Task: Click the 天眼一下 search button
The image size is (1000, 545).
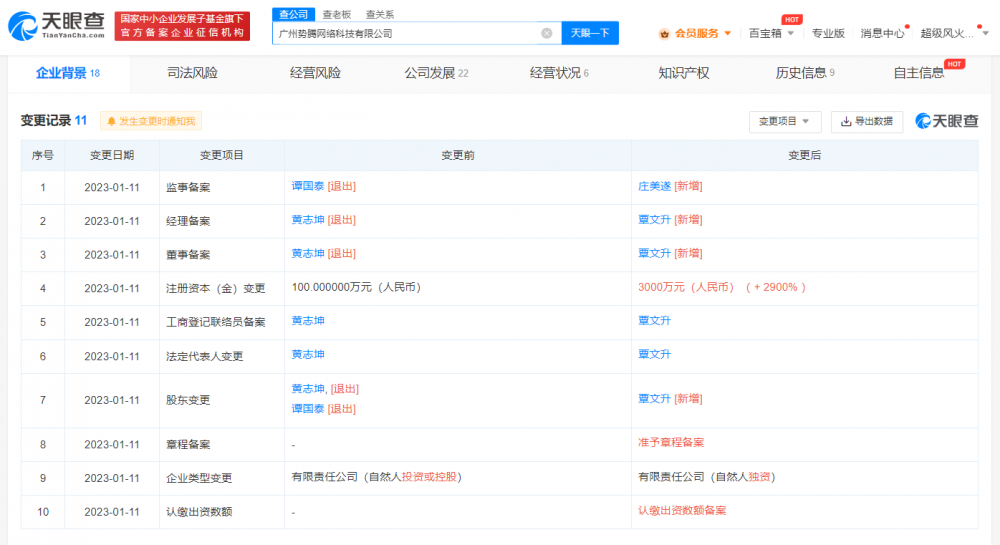Action: point(590,33)
